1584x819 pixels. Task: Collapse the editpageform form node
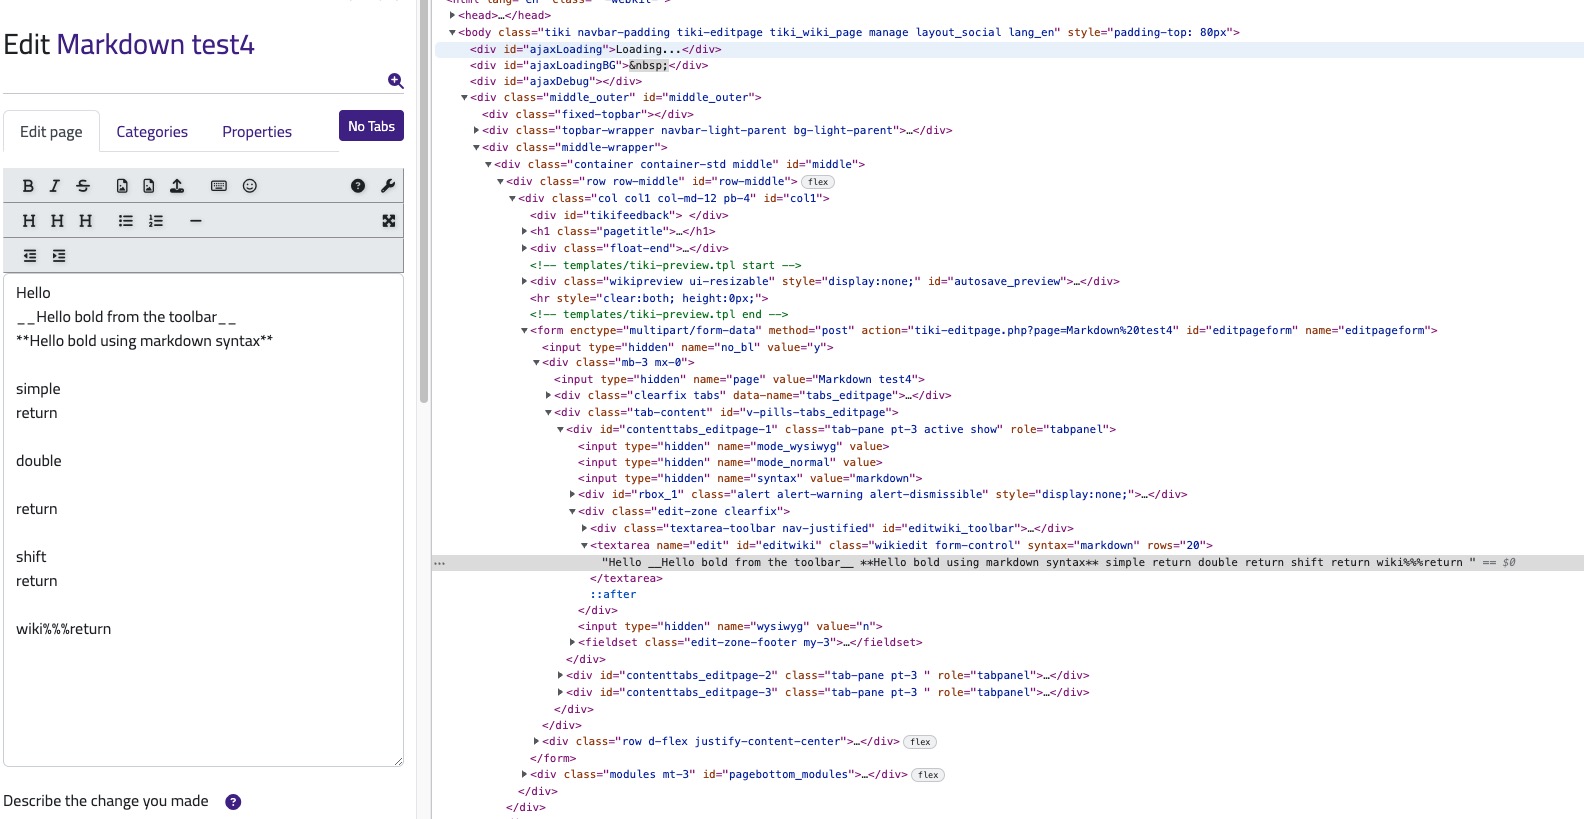[524, 330]
